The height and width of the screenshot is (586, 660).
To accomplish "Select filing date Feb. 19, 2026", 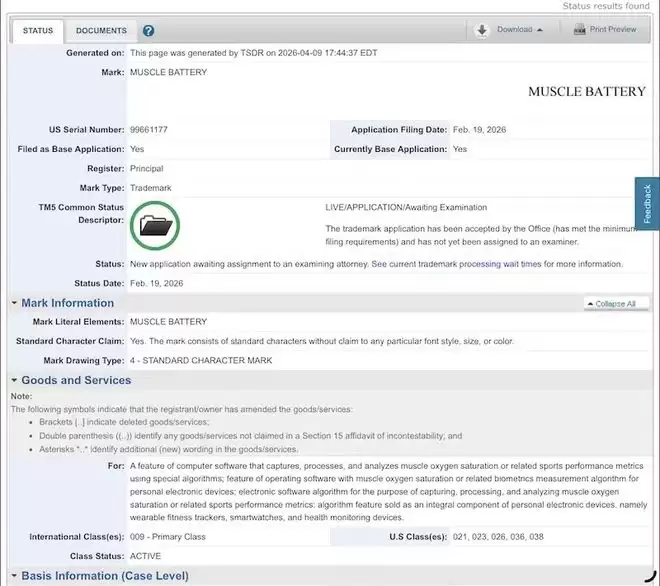I will 479,130.
